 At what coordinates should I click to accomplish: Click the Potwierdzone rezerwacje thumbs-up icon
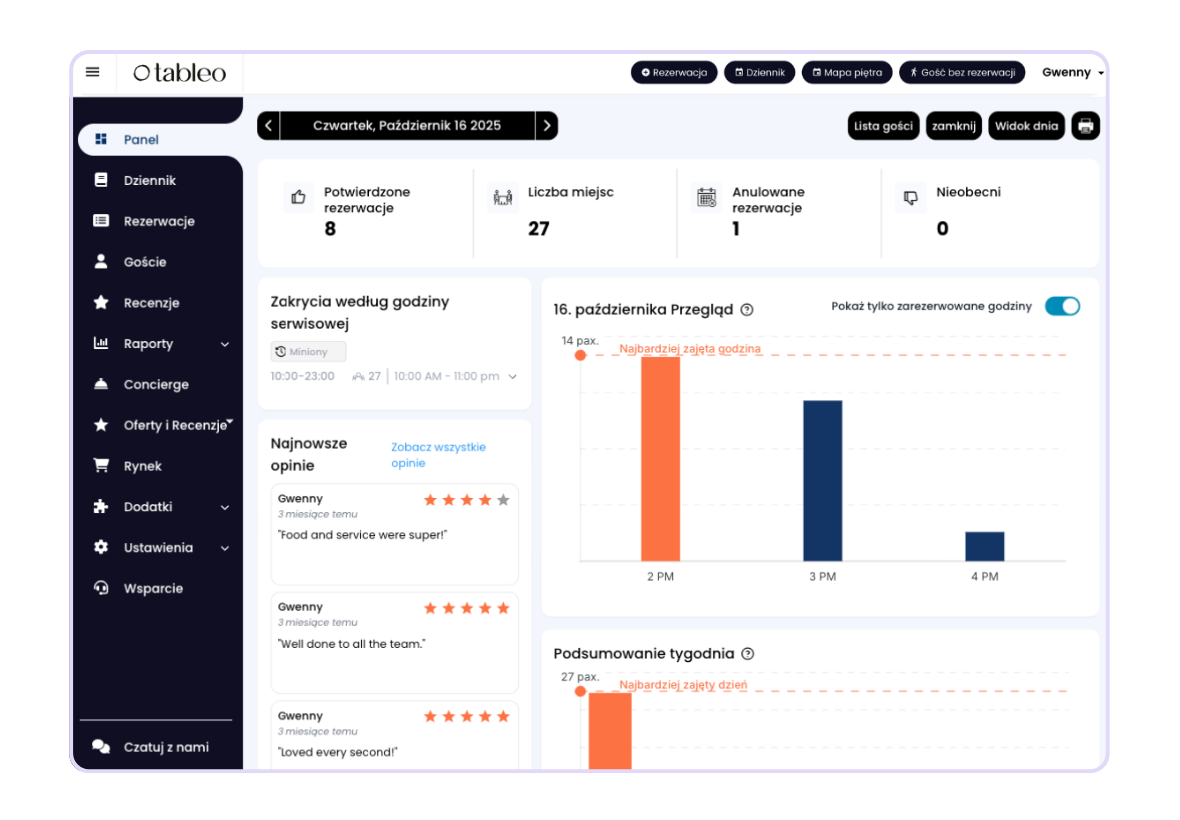298,198
